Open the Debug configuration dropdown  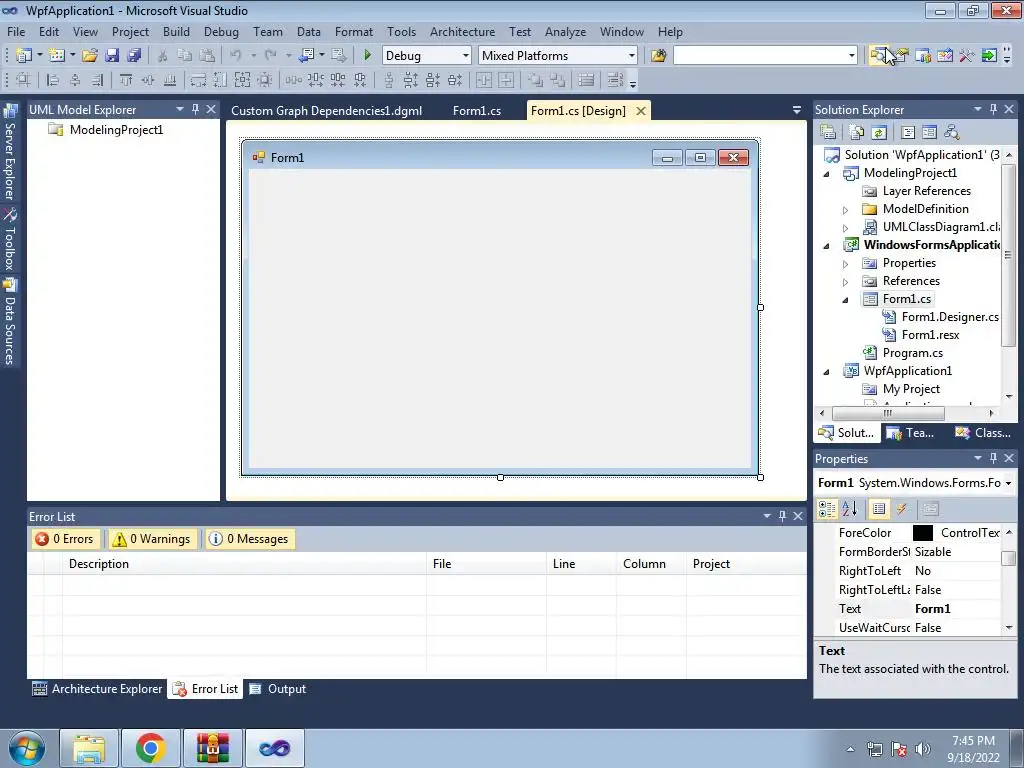(x=466, y=56)
